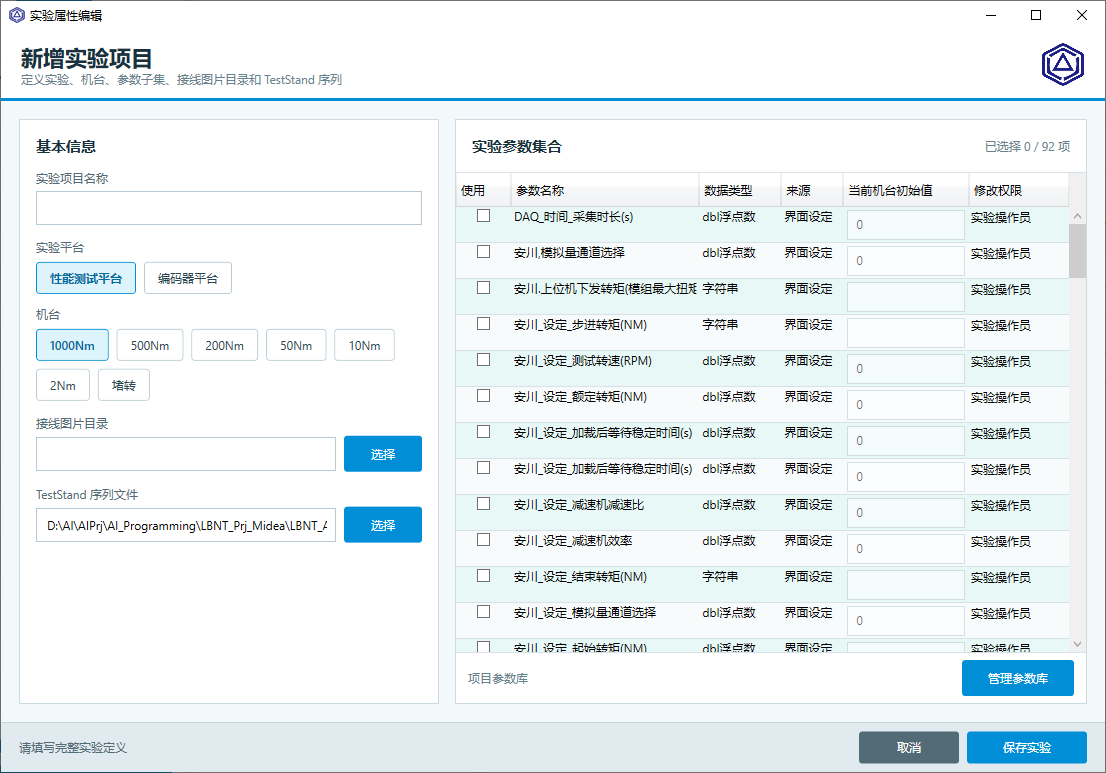Edit initial value for DAQ_时间_采集时长(s)
This screenshot has width=1106, height=773.
point(906,225)
